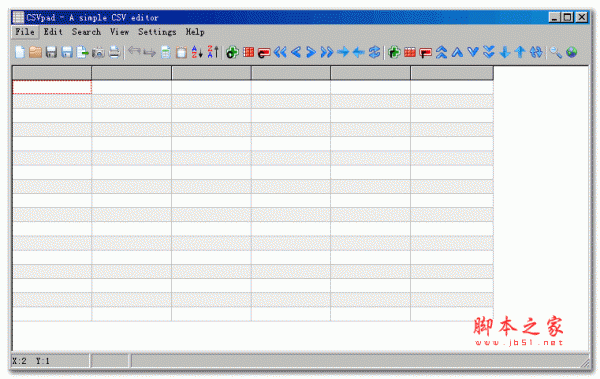Click the red row grid icon
This screenshot has width=600, height=379.
[x=410, y=52]
